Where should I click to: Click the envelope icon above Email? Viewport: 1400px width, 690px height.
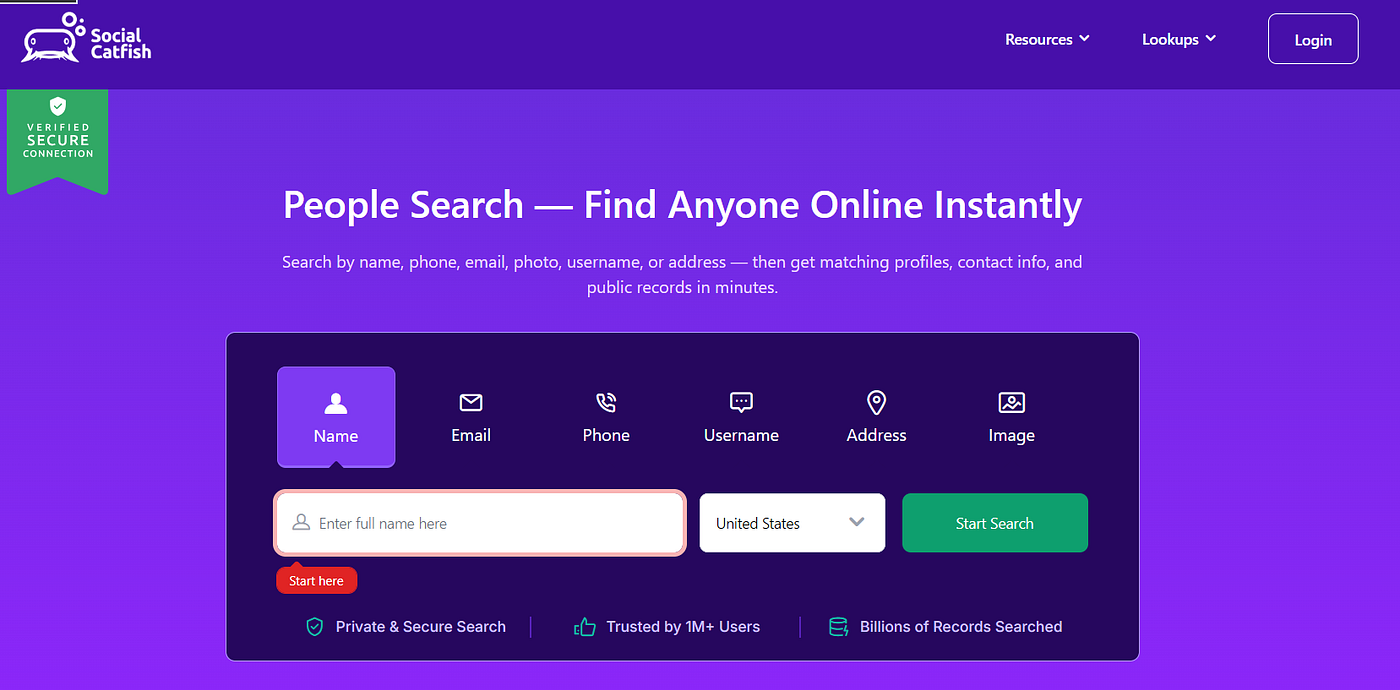(x=471, y=402)
